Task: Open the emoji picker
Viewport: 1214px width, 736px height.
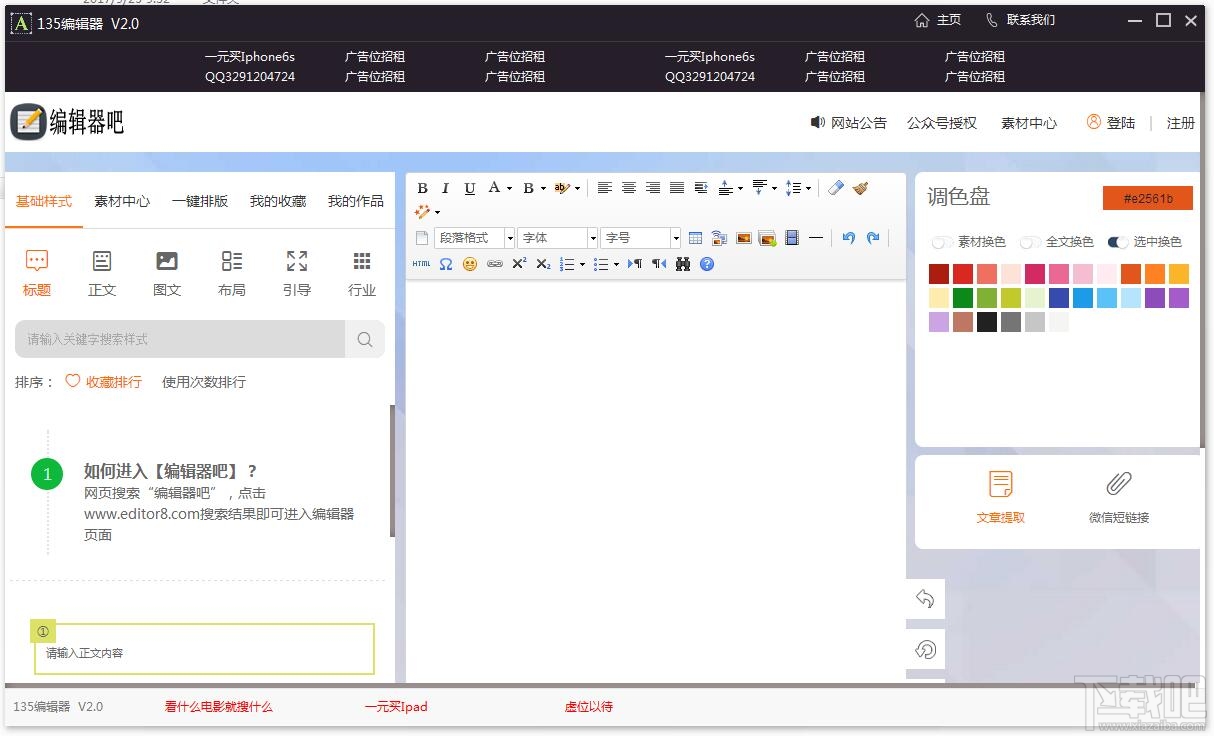Action: pos(470,264)
